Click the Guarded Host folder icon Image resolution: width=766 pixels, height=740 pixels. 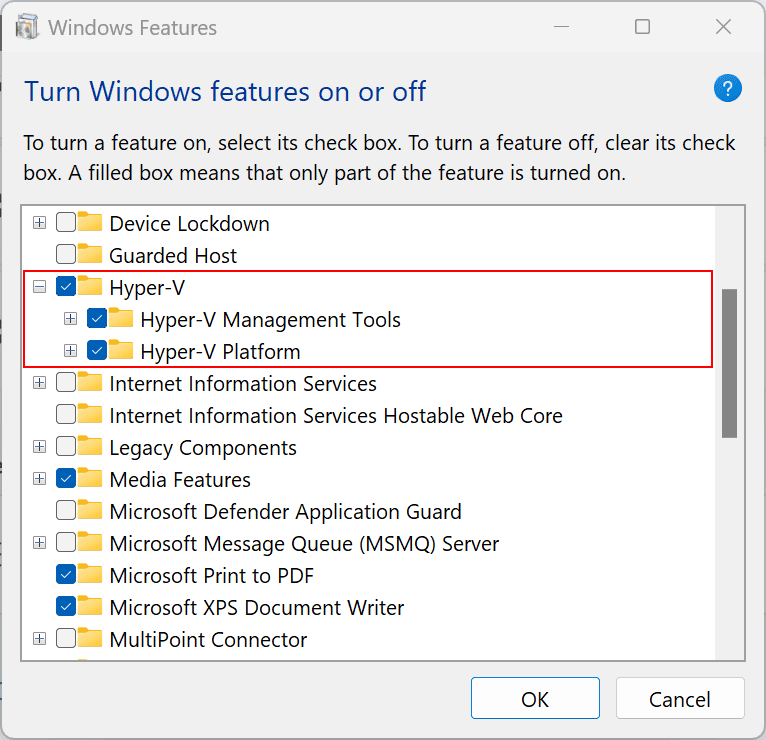point(91,255)
